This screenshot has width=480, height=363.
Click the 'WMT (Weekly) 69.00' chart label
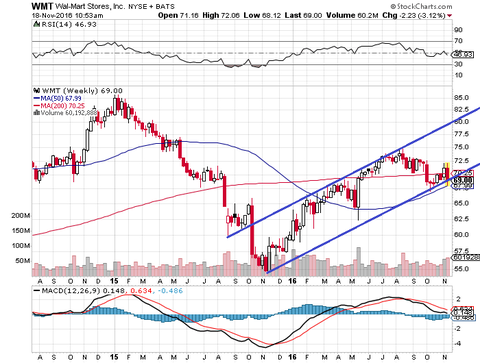pyautogui.click(x=82, y=91)
